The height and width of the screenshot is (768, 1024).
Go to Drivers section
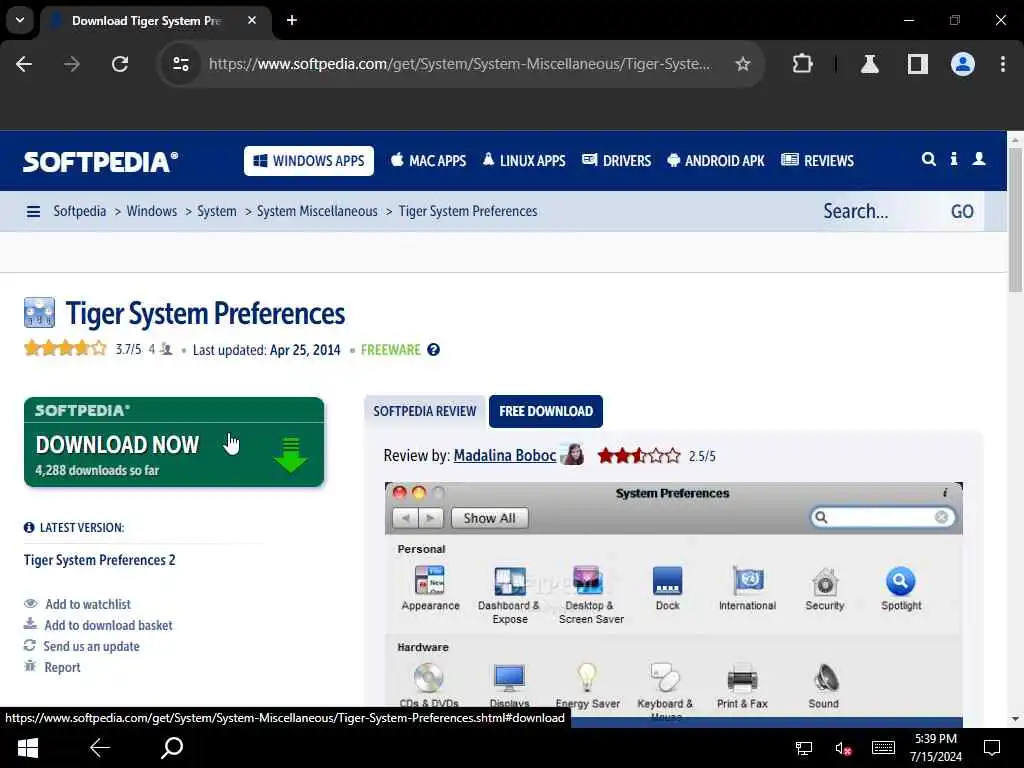(616, 161)
